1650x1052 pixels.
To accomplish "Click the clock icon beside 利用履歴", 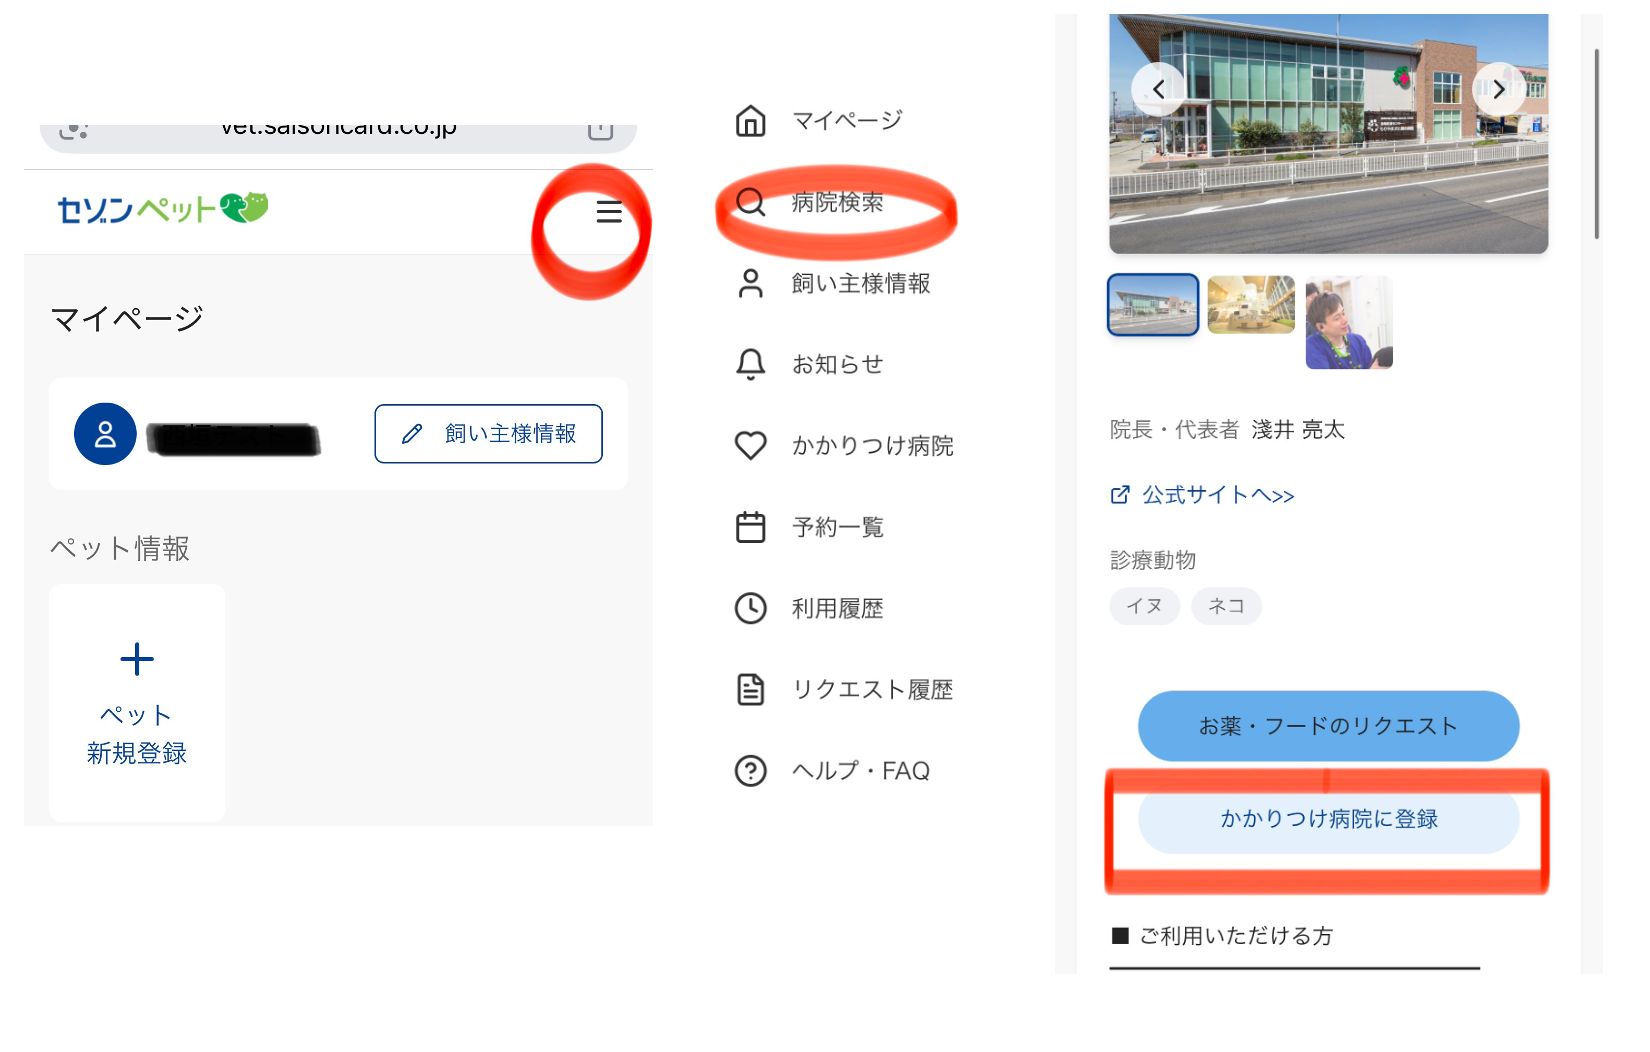I will 751,608.
